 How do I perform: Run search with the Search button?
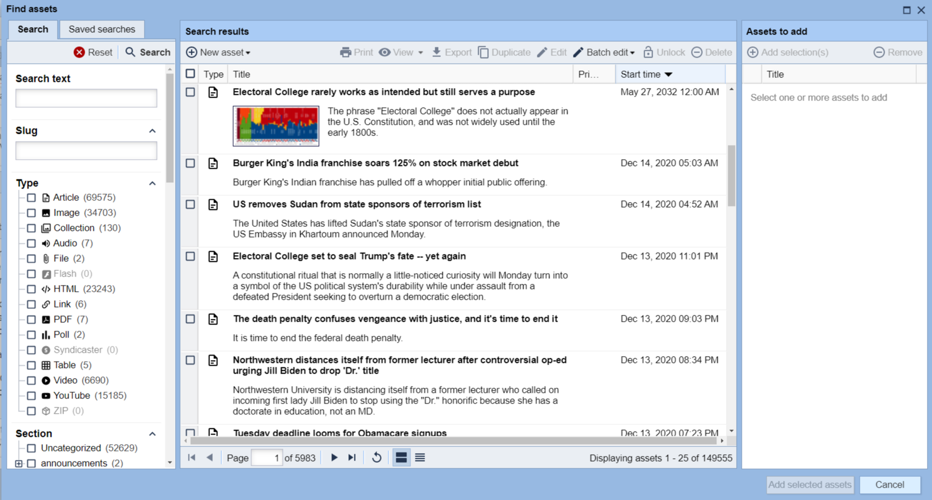[147, 52]
